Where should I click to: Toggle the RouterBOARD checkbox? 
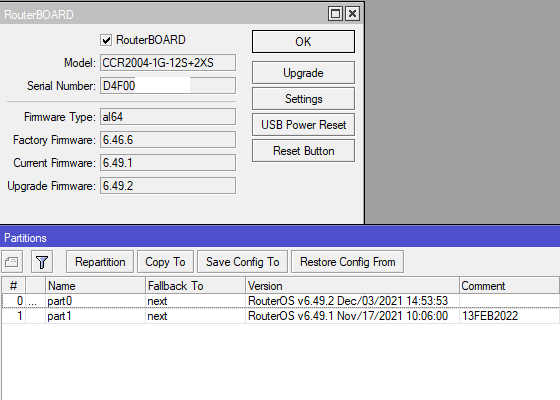click(x=106, y=40)
